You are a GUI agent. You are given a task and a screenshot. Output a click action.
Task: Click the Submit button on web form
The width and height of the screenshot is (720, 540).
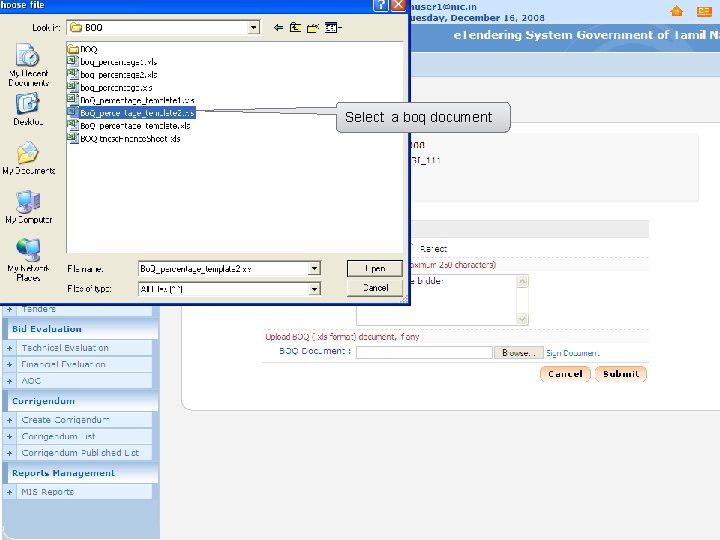coord(621,374)
